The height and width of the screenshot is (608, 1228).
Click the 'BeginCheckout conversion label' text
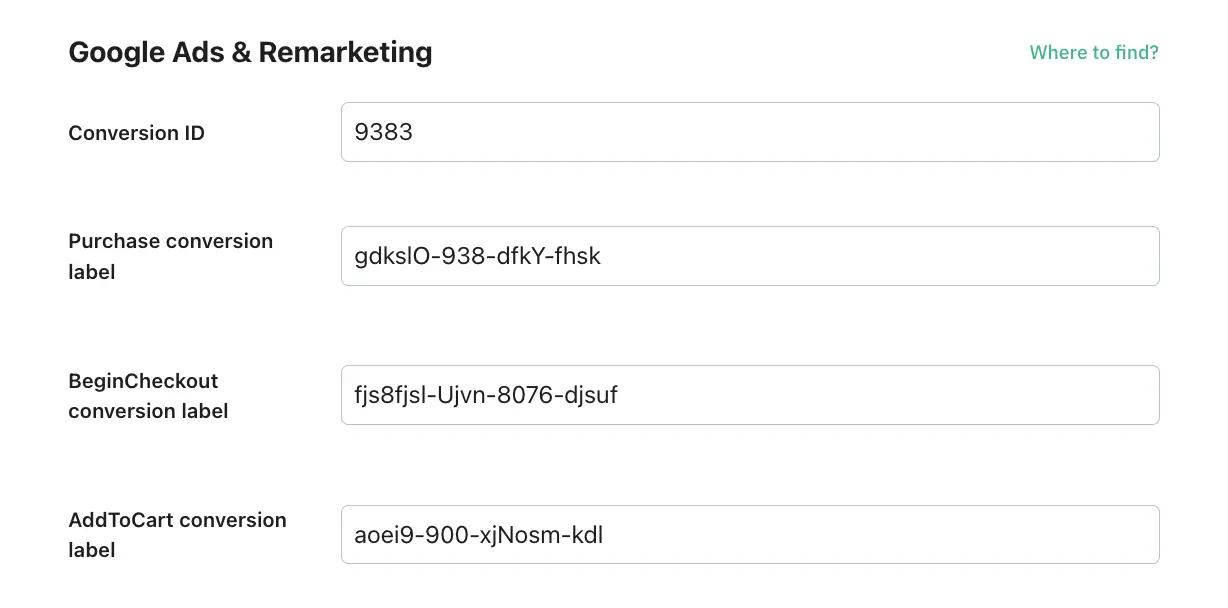[x=148, y=395]
